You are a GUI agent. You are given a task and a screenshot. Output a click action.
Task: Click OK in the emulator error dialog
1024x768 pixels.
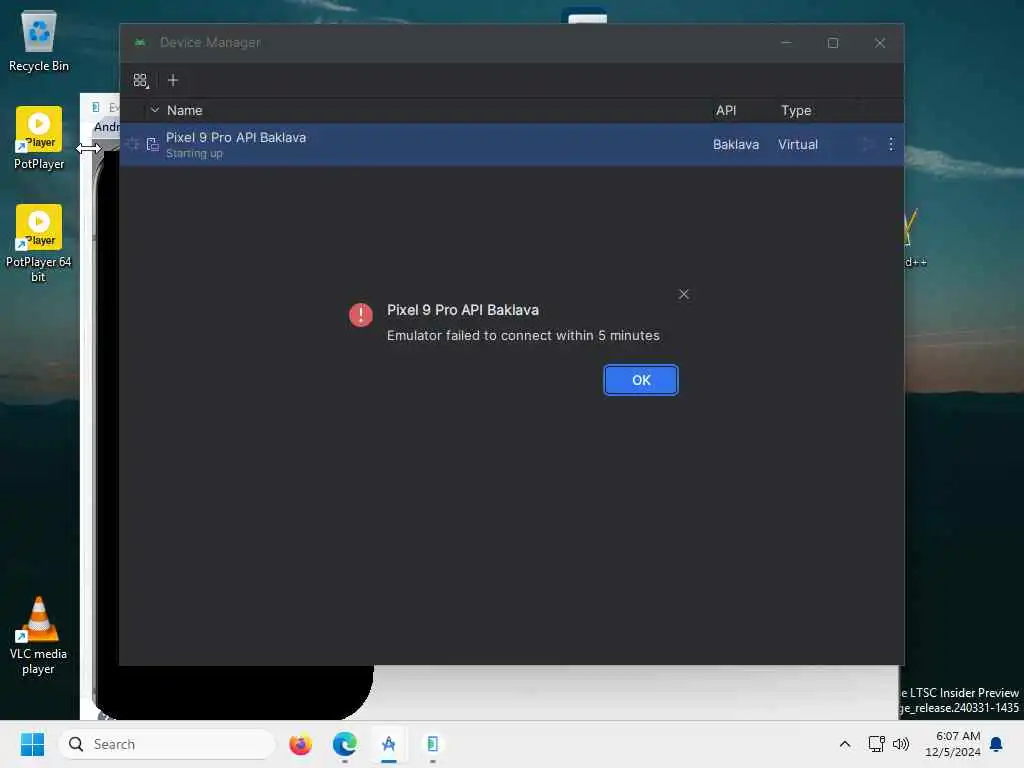[x=641, y=380]
